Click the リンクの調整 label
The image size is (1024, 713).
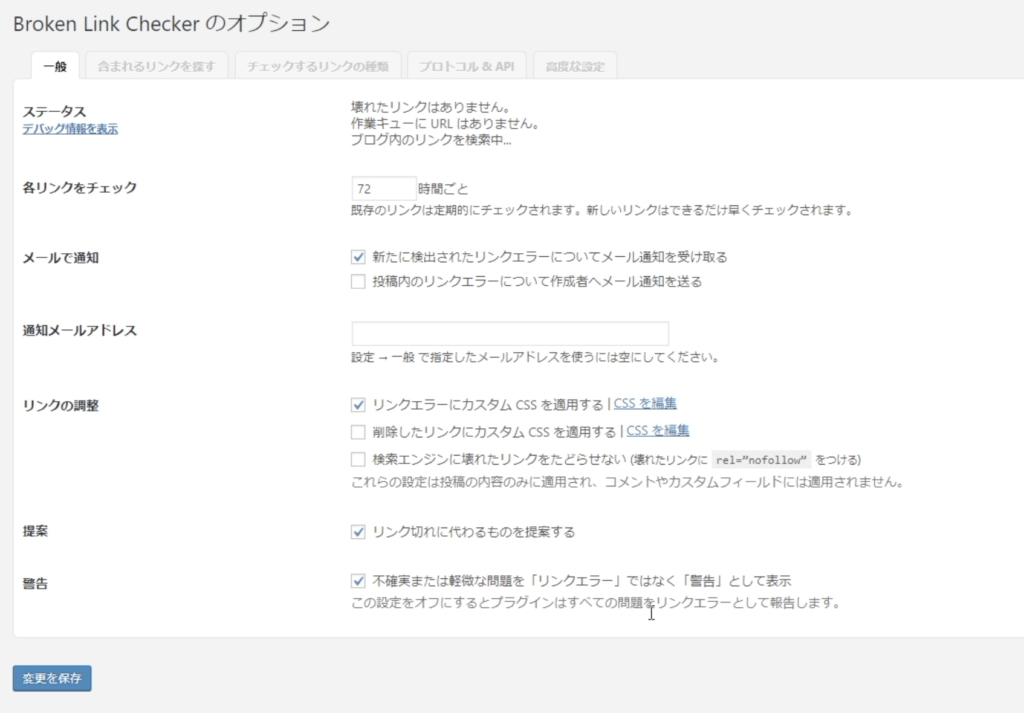[x=61, y=405]
